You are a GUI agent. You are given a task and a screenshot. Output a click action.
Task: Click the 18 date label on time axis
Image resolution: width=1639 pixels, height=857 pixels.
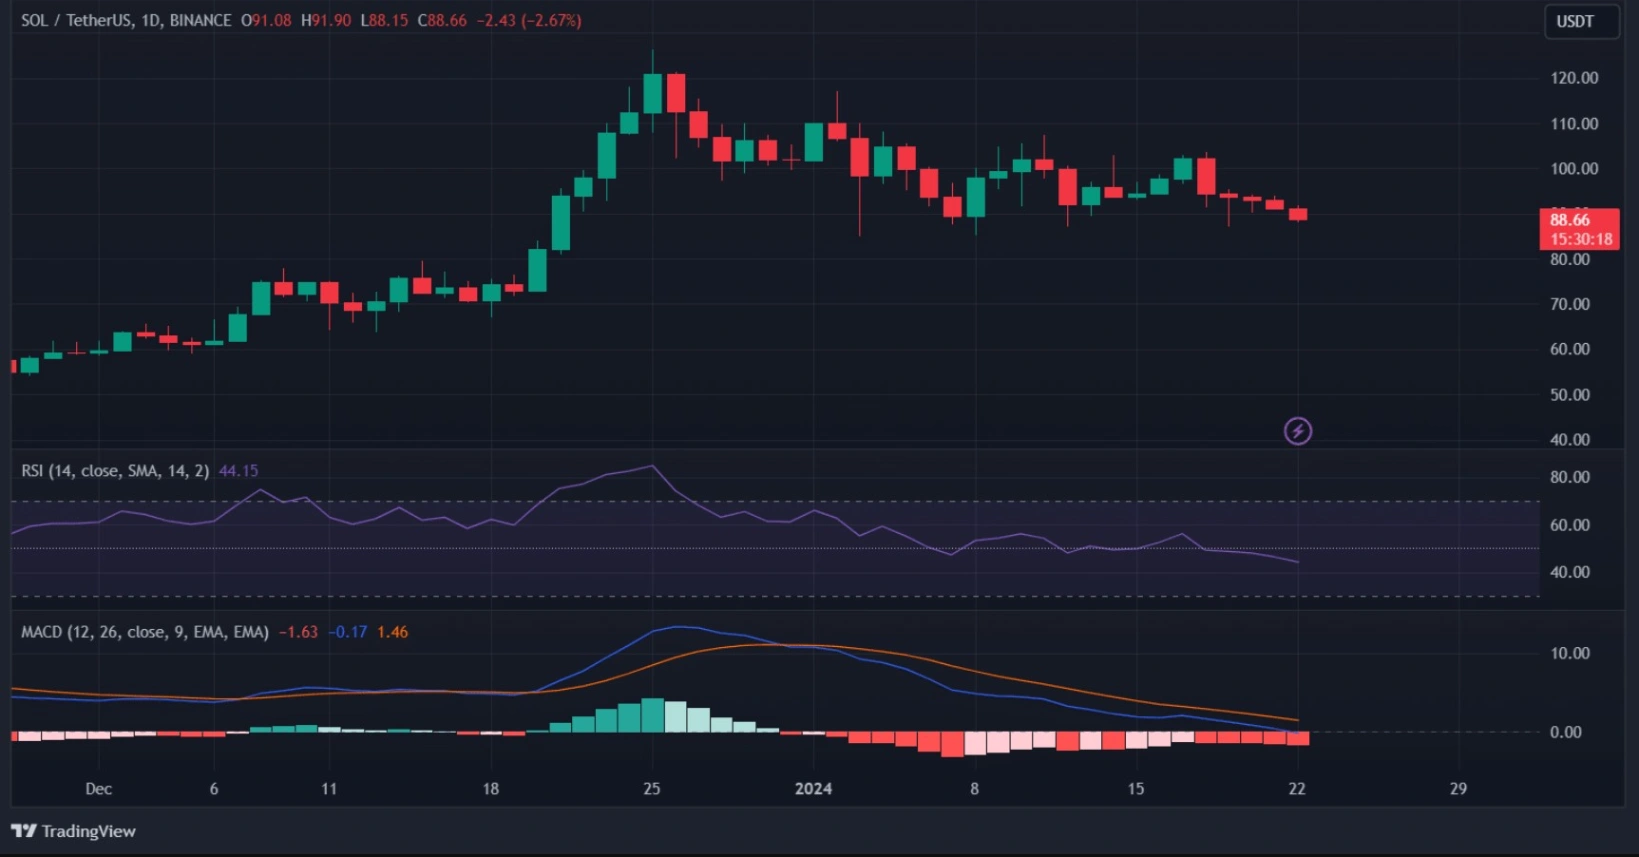point(491,789)
